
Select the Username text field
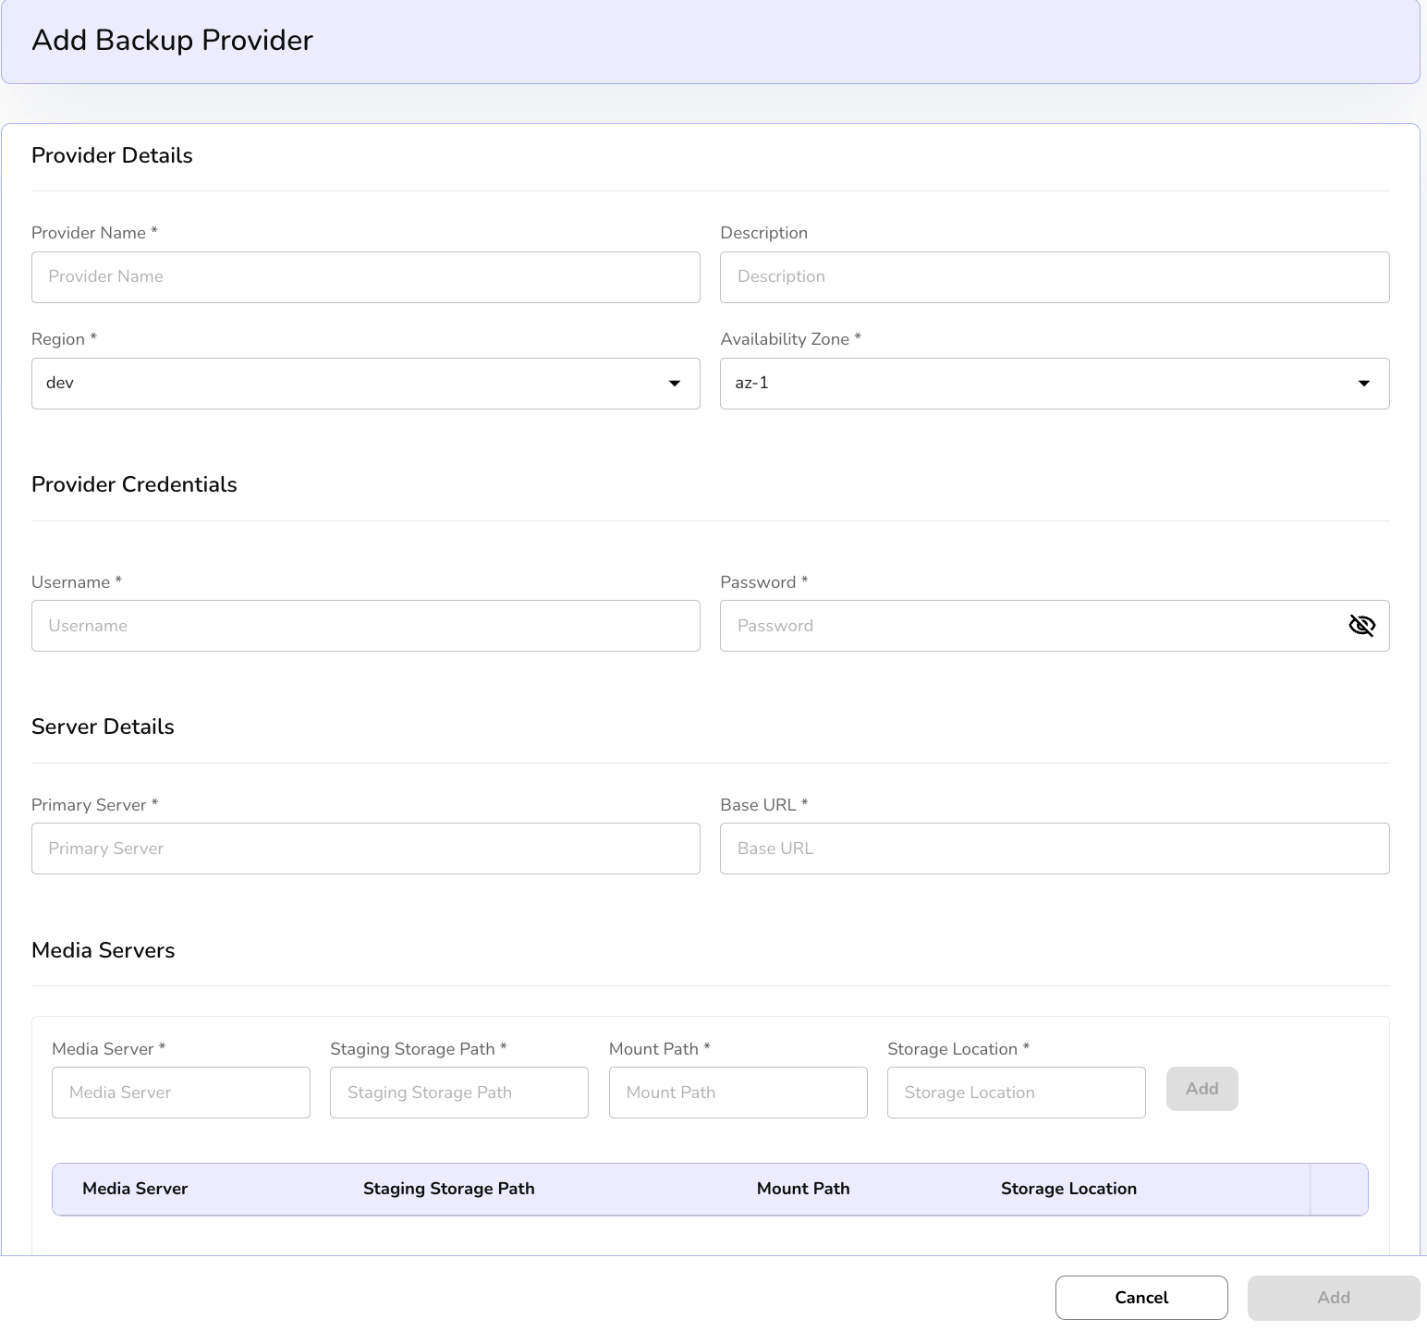[x=365, y=626]
